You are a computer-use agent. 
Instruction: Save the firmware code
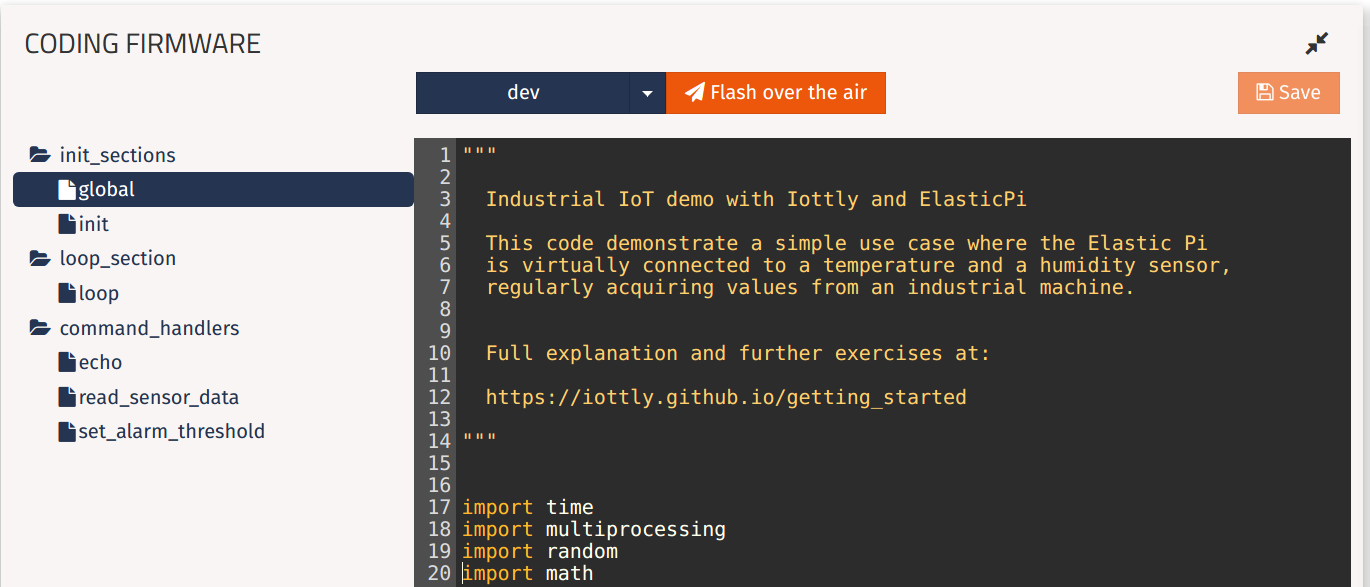pyautogui.click(x=1288, y=92)
